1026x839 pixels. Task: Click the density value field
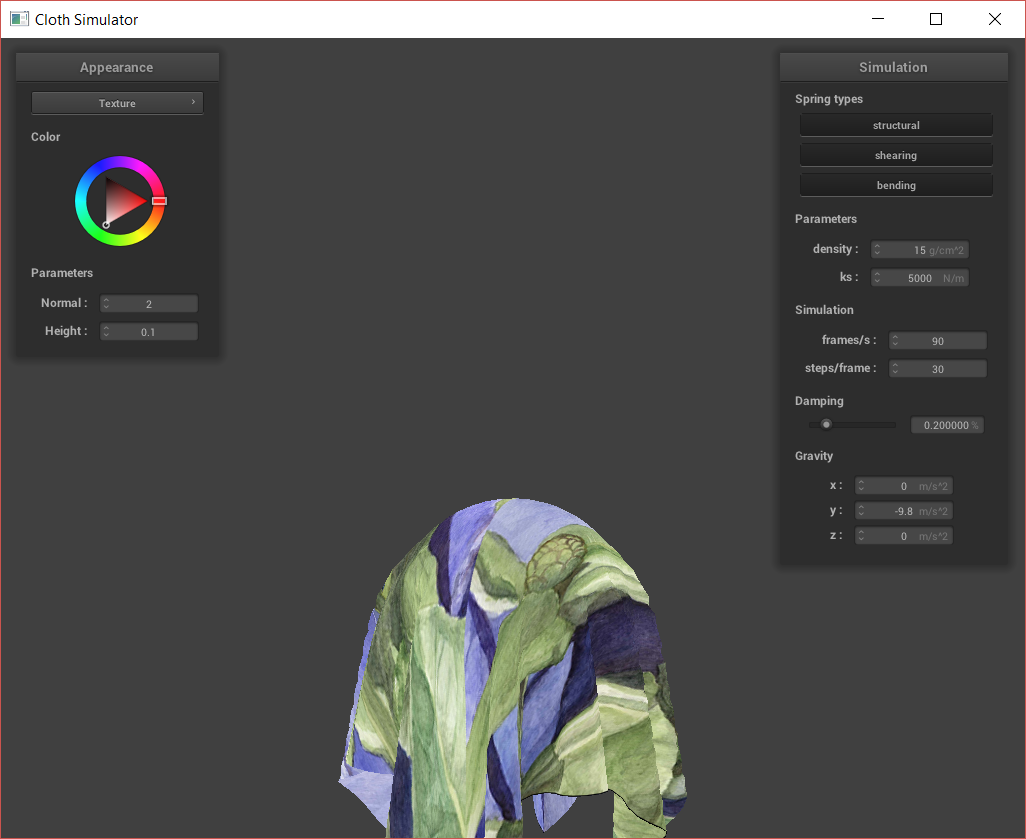pyautogui.click(x=919, y=250)
